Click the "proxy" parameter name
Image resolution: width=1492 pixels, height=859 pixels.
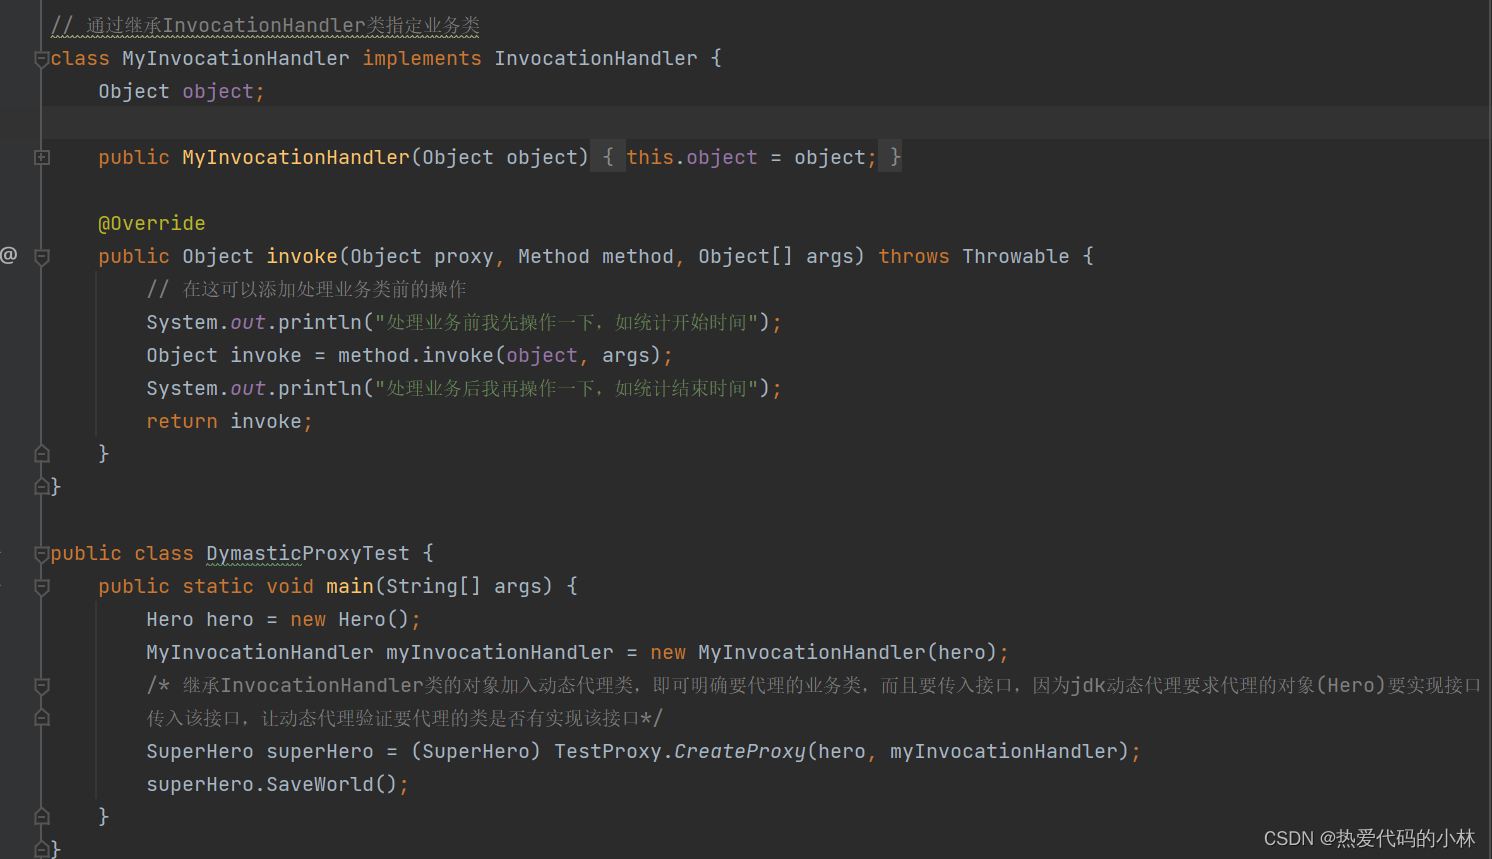point(464,256)
